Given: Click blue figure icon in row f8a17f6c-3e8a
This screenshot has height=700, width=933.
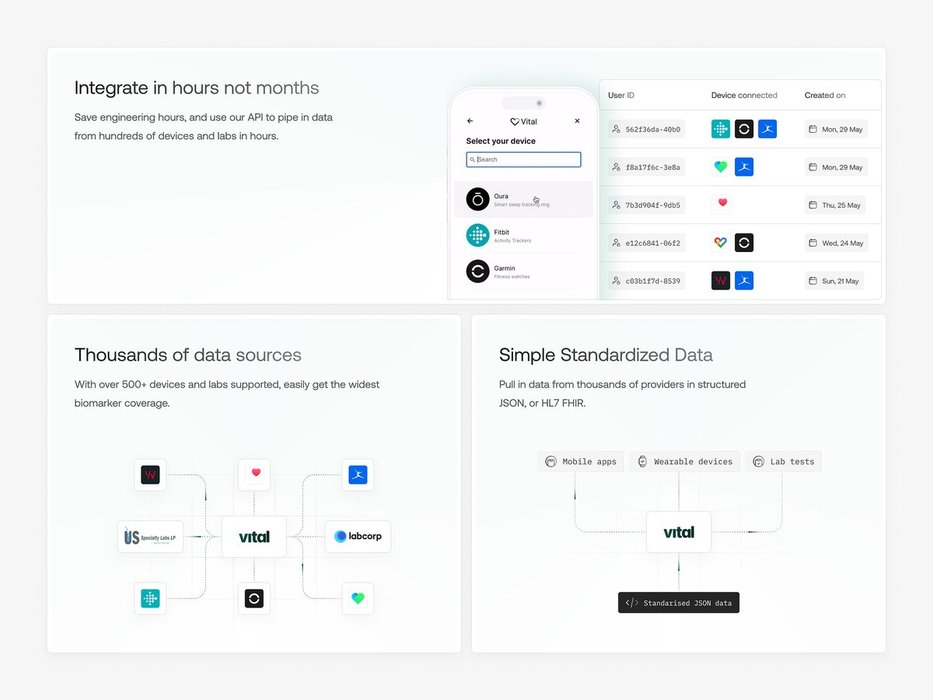Looking at the screenshot, I should pyautogui.click(x=744, y=167).
